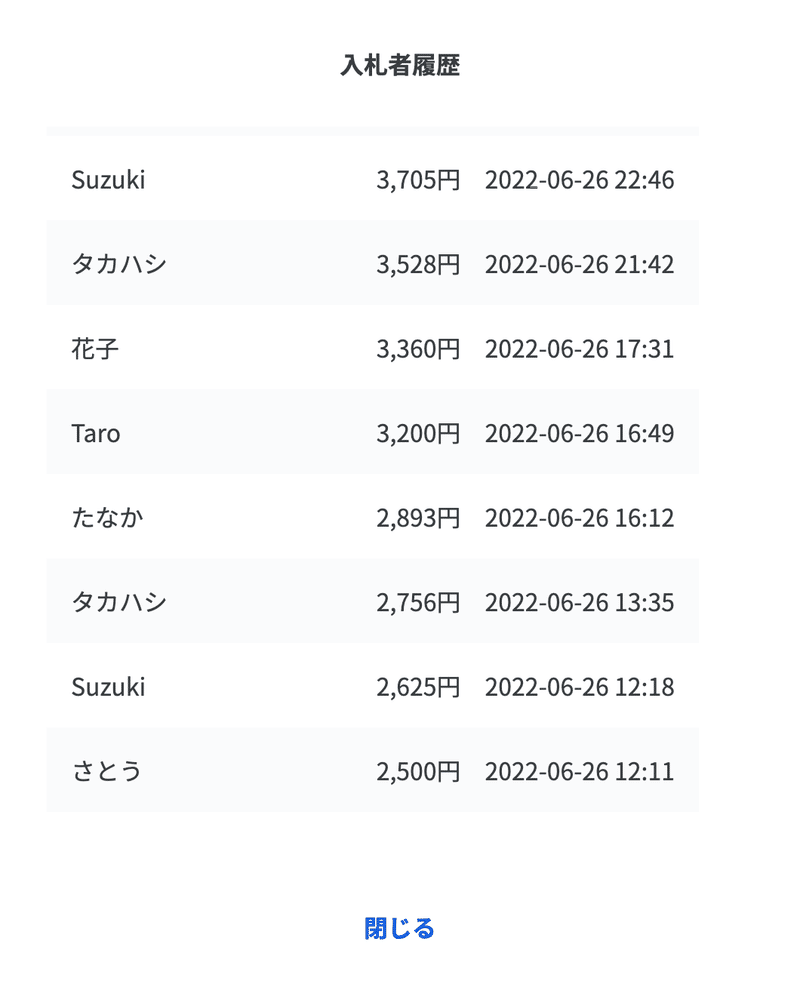The image size is (800, 990).
Task: Select the 3,360円 bid amount
Action: (x=418, y=349)
